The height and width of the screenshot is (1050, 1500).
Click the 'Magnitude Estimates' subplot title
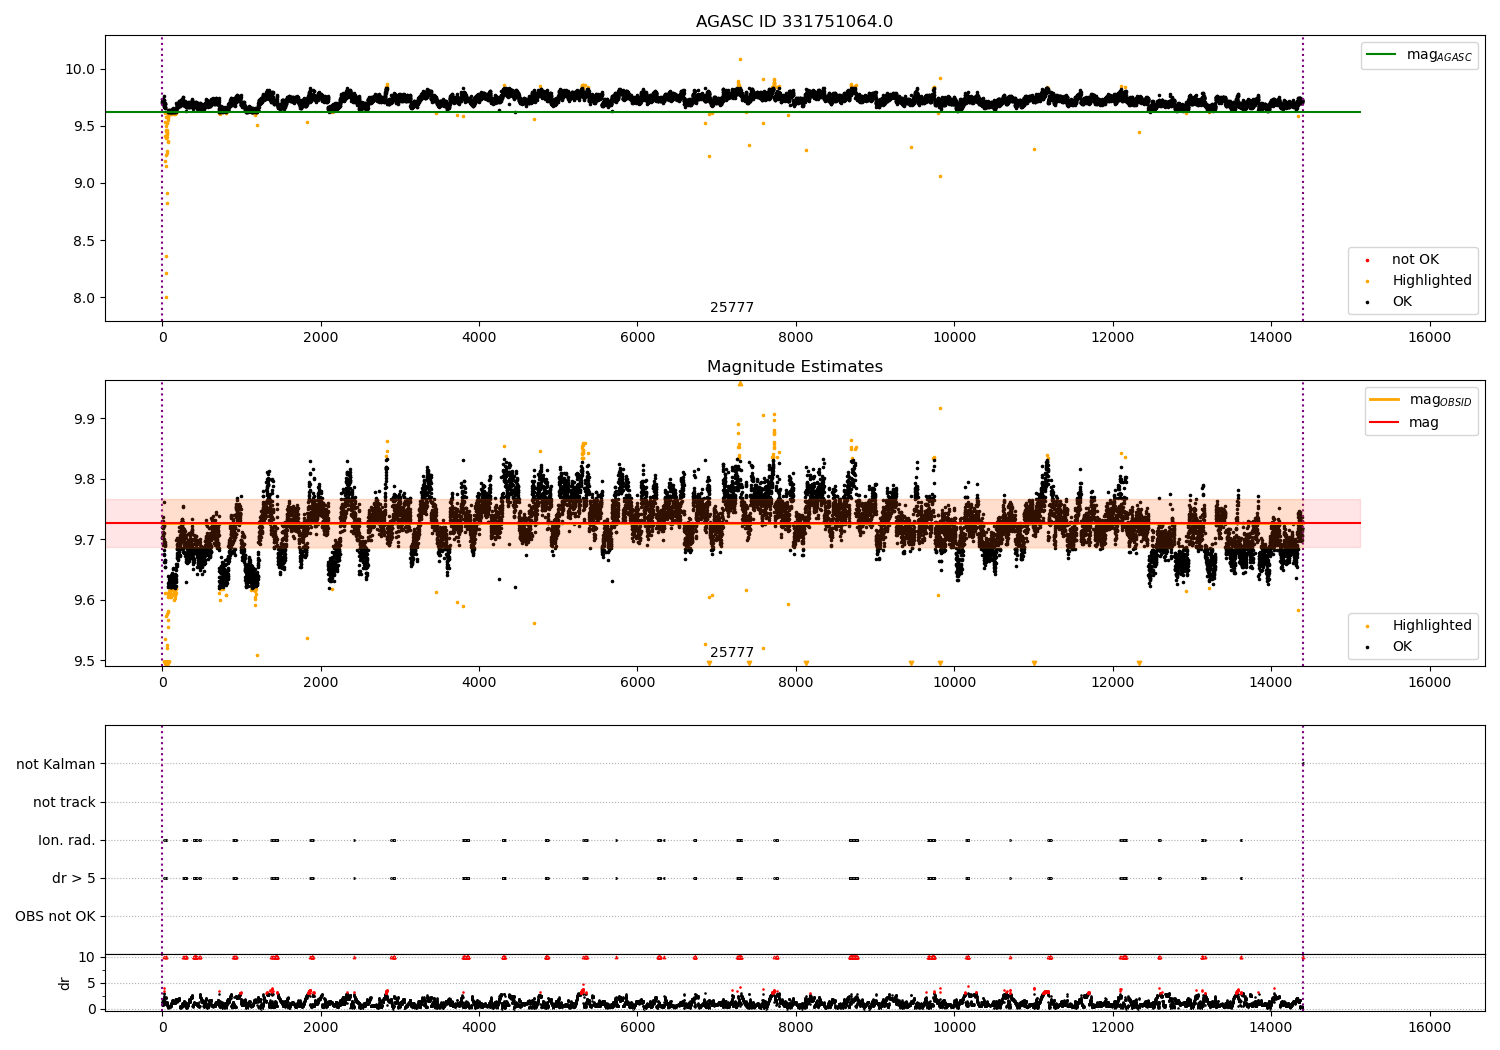point(794,367)
